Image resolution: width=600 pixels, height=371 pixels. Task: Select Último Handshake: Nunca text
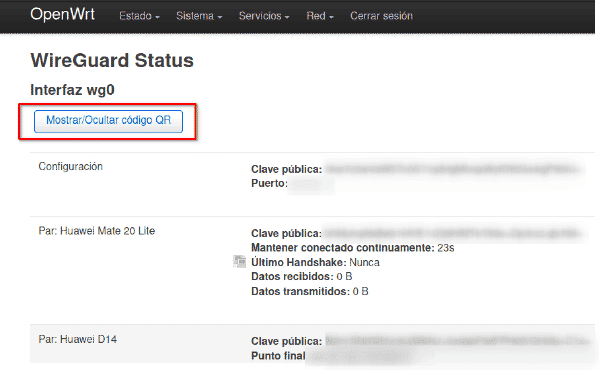315,262
